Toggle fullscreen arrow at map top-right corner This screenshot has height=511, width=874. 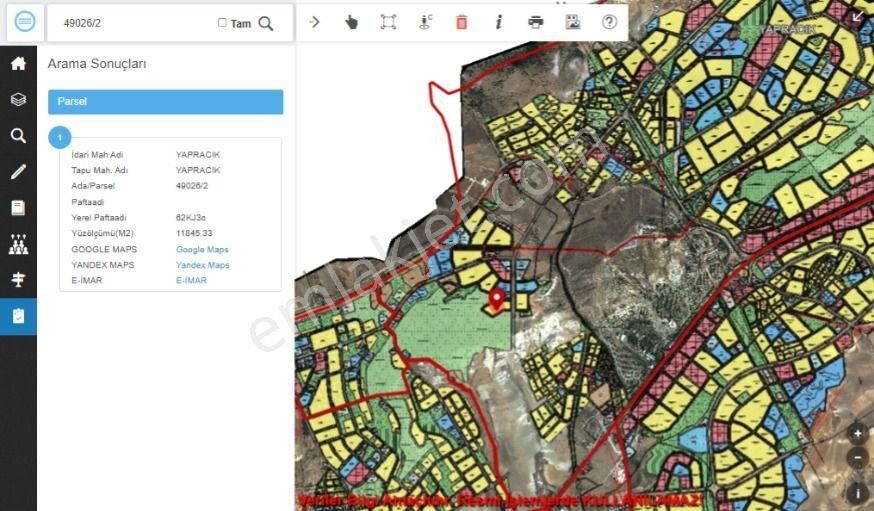858,17
